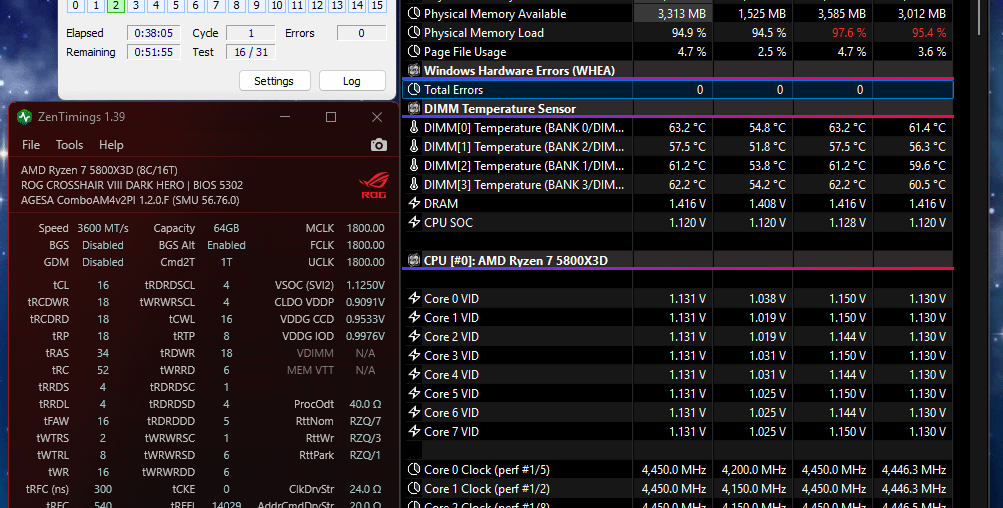The width and height of the screenshot is (1003, 508).
Task: Click the CPU [#0] AMD Ryzen section icon
Action: click(x=414, y=260)
